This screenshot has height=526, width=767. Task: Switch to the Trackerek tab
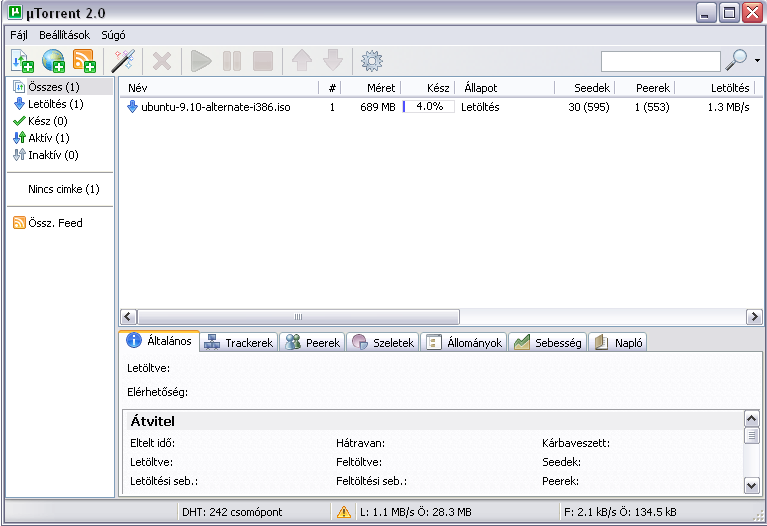(x=239, y=343)
